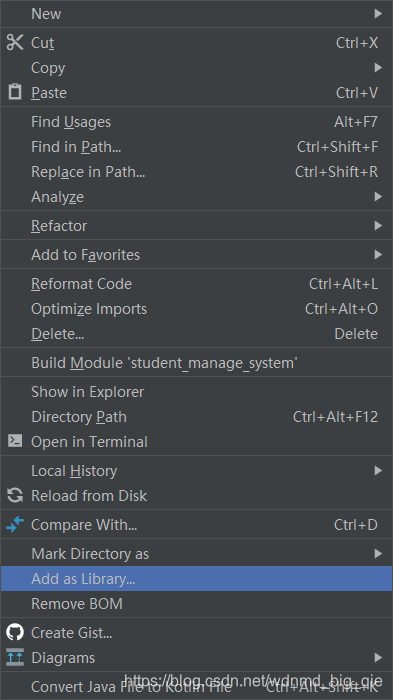Click the clipboard Paste icon
Screen dimensions: 393x700
click(x=15, y=92)
